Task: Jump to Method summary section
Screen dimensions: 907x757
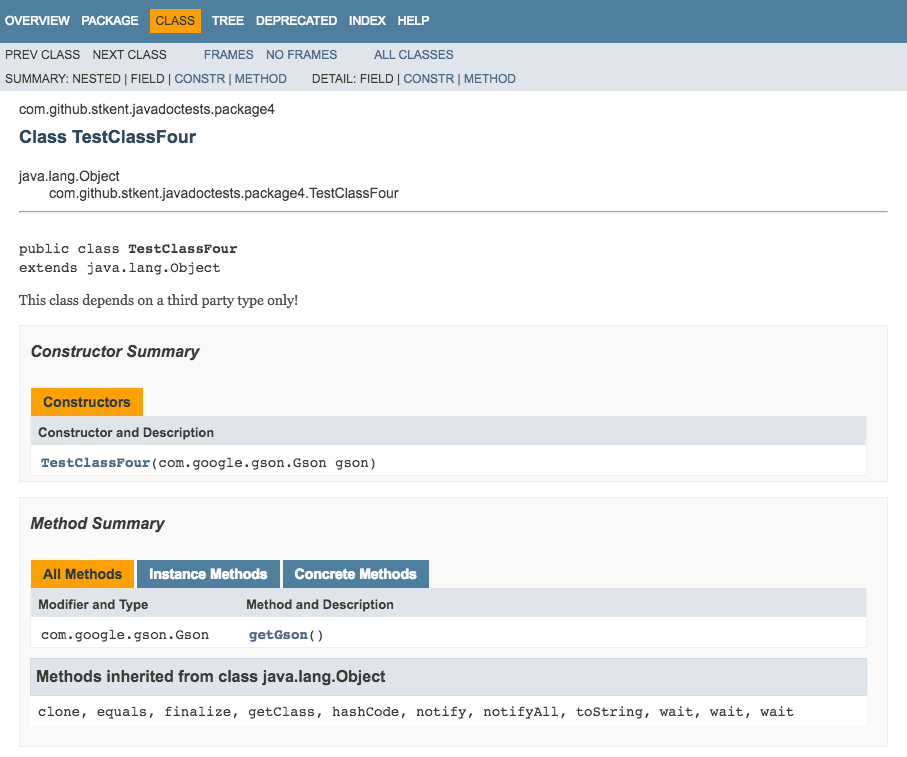Action: [260, 79]
